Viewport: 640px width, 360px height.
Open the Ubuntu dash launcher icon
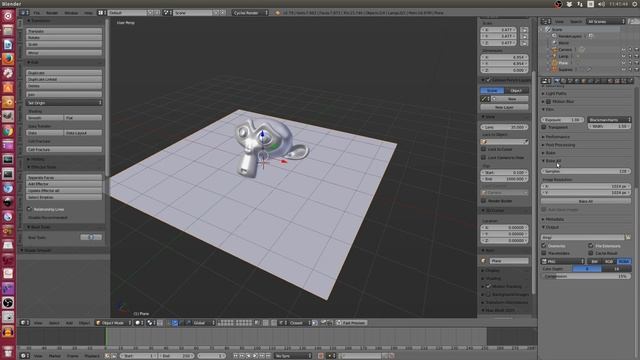(x=8, y=16)
